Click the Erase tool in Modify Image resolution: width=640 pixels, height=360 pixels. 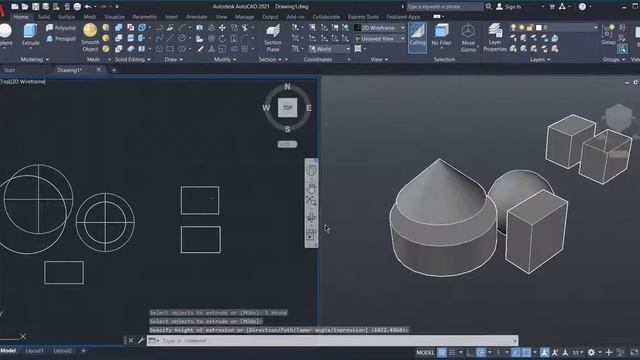(200, 49)
